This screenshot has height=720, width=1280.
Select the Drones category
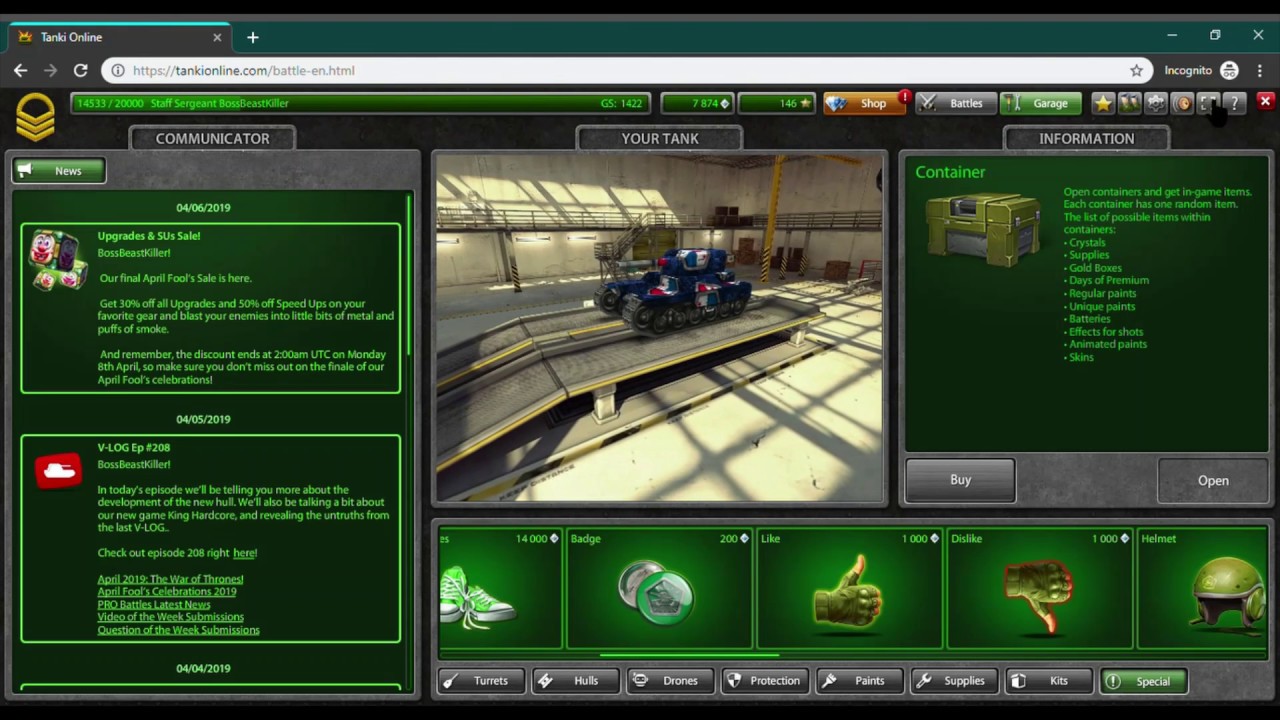click(669, 681)
